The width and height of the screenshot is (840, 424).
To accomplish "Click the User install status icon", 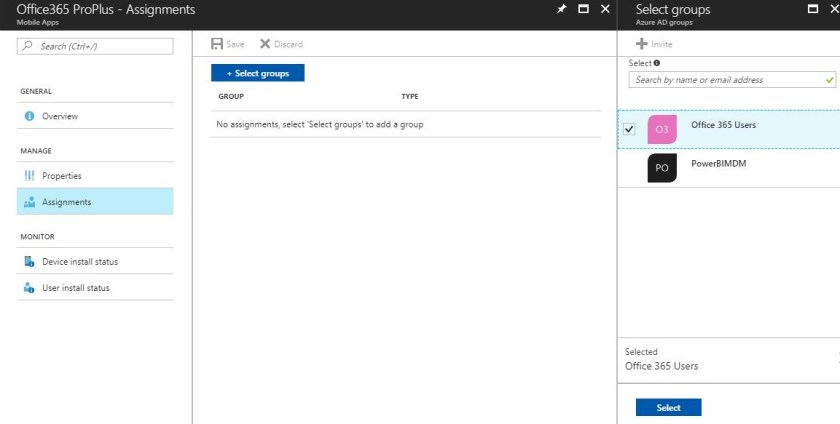I will (29, 288).
